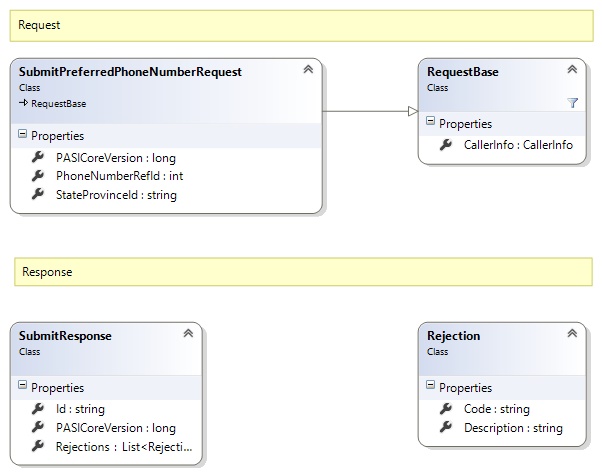The image size is (602, 474).
Task: Collapse the SubmitResponse class using chevron
Action: [187, 335]
